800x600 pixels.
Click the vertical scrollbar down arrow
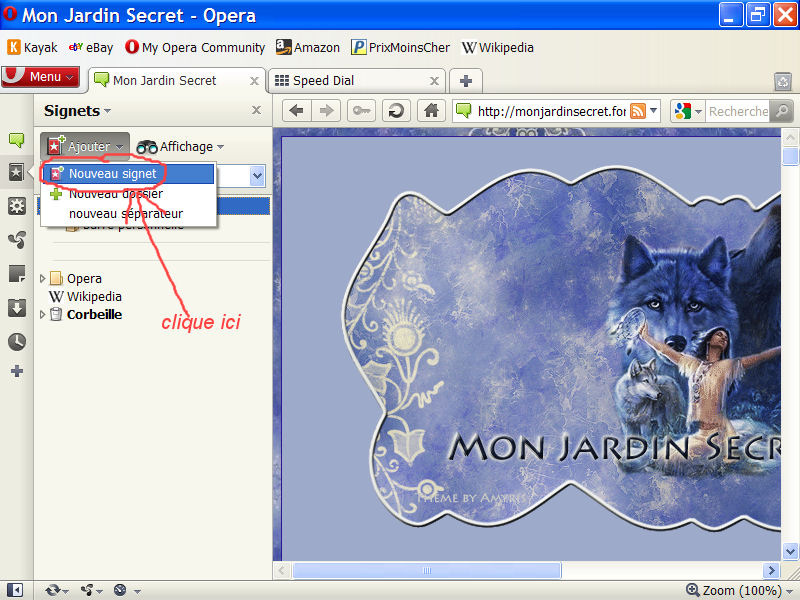tap(790, 551)
